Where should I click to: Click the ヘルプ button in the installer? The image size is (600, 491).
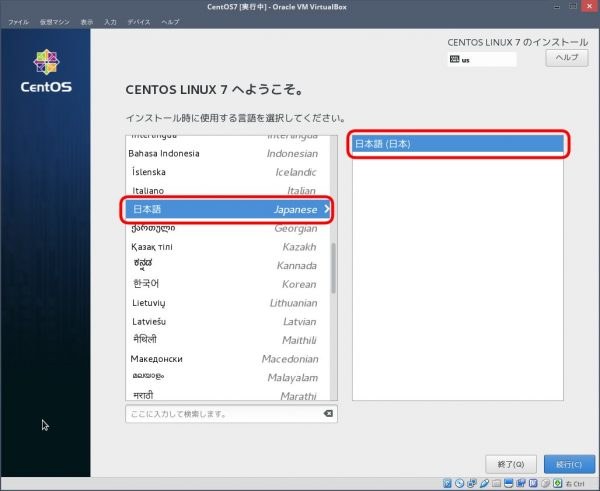(567, 58)
